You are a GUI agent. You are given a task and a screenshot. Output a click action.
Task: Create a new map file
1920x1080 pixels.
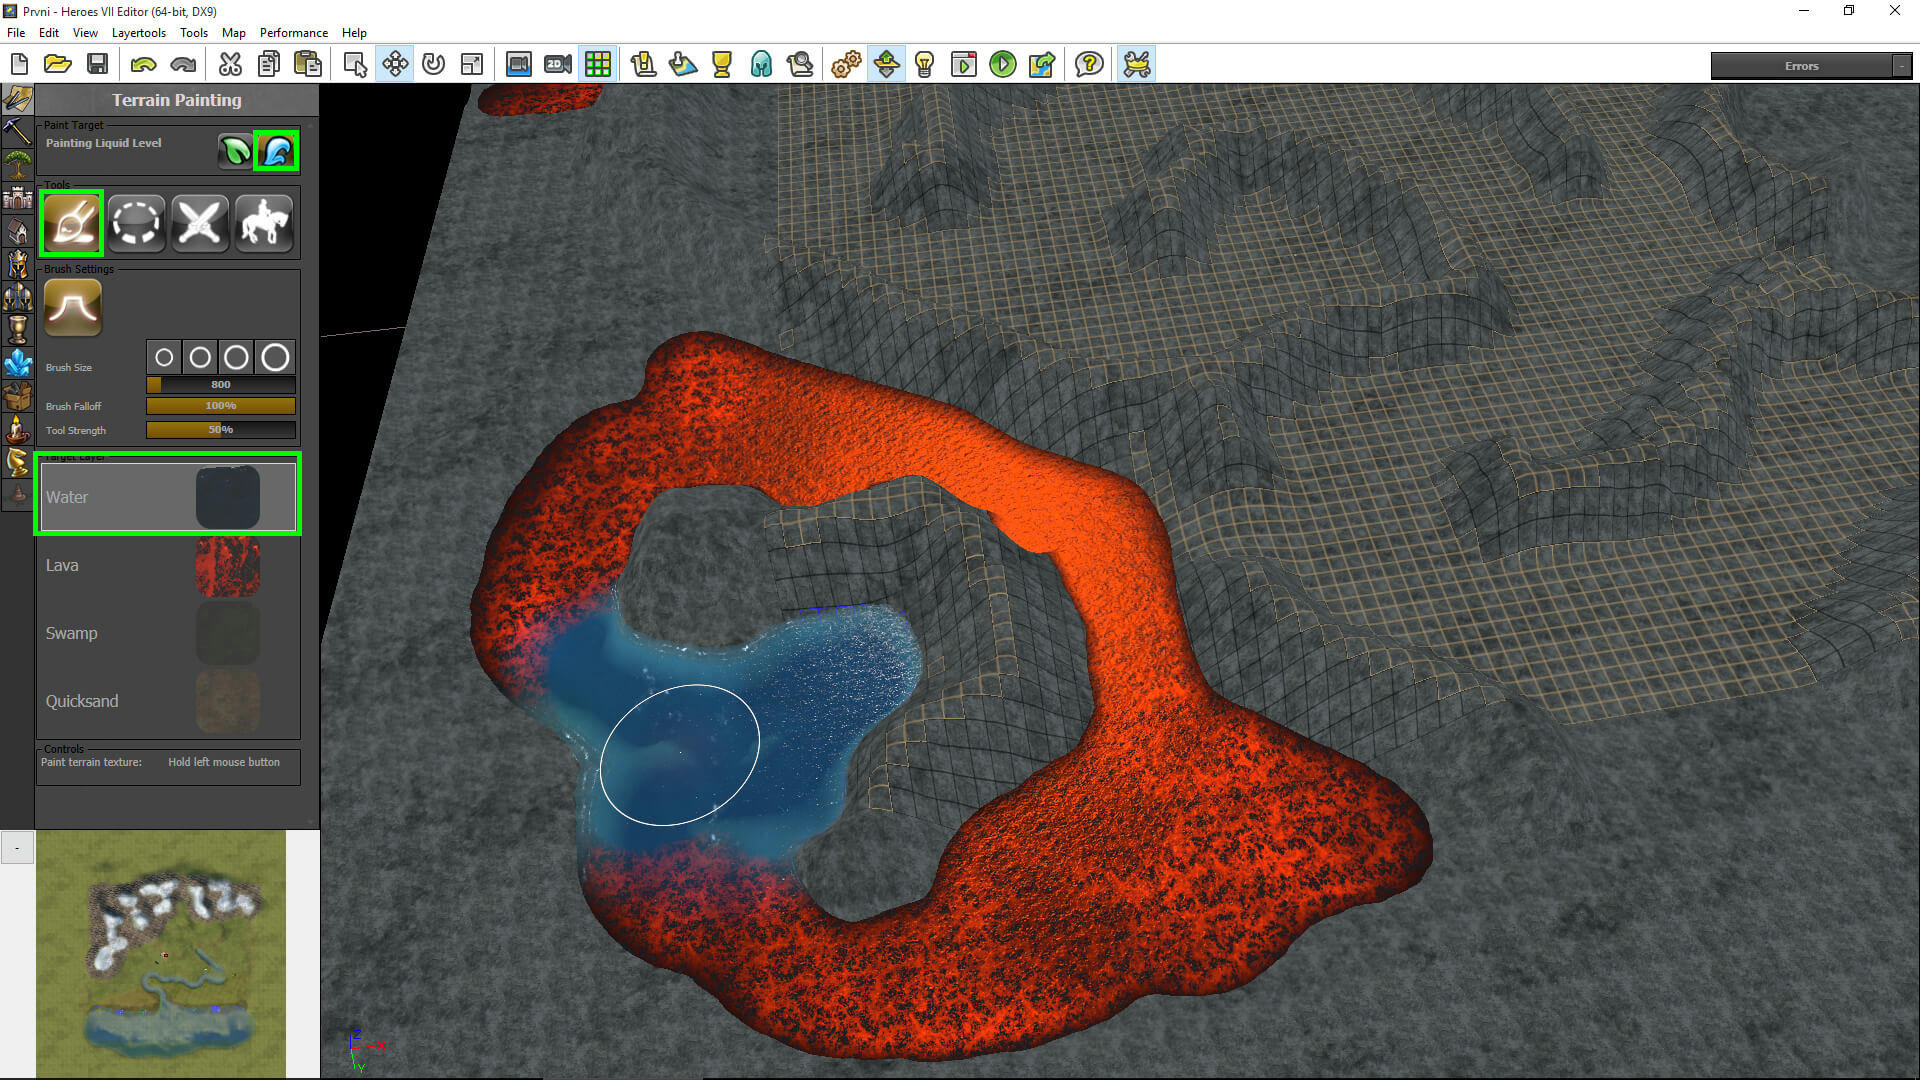pos(19,65)
